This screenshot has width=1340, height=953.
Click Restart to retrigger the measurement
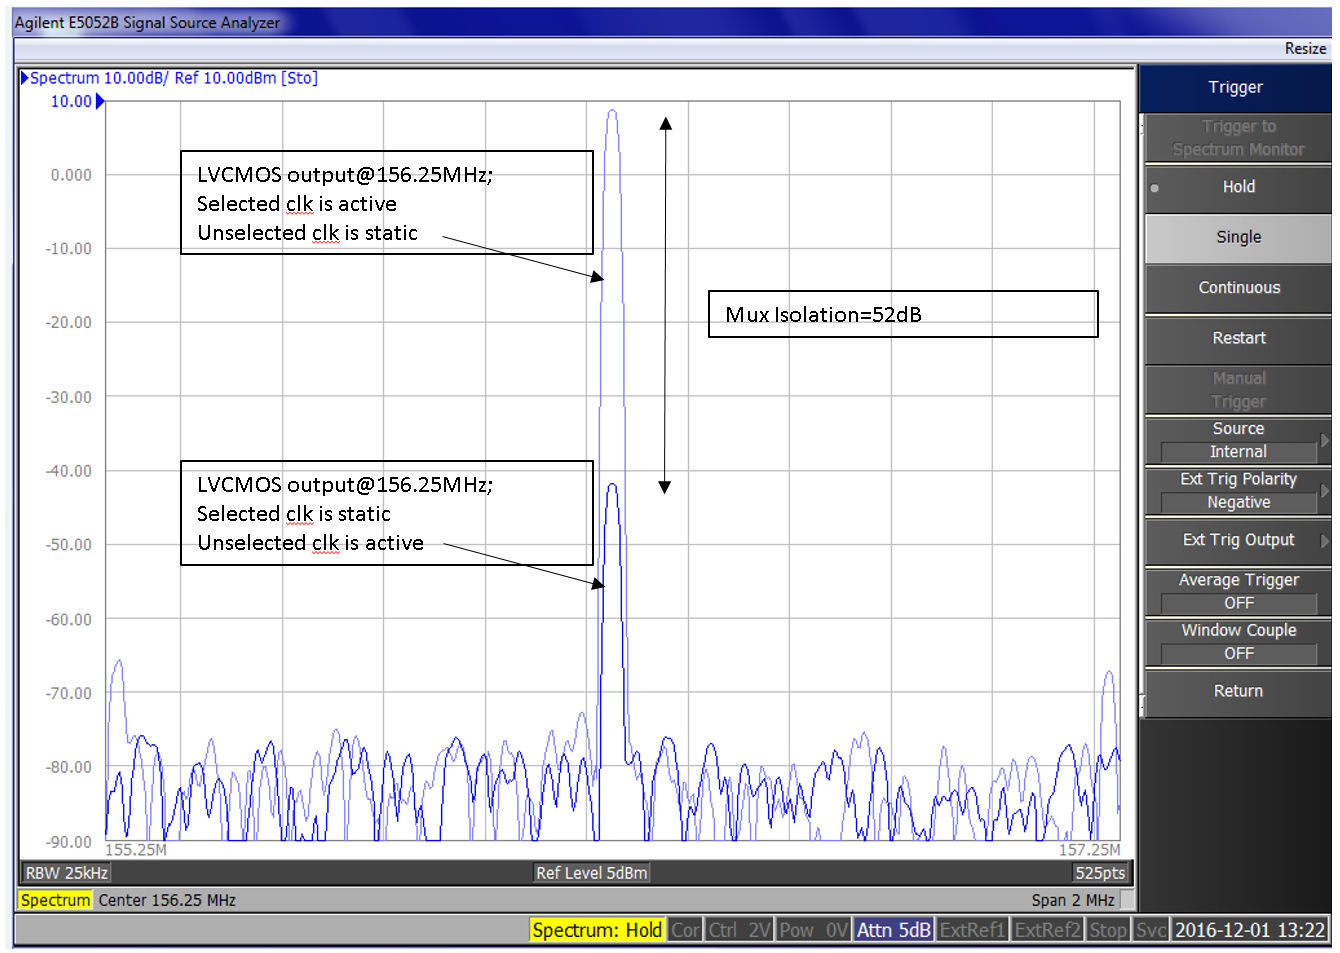pos(1238,338)
